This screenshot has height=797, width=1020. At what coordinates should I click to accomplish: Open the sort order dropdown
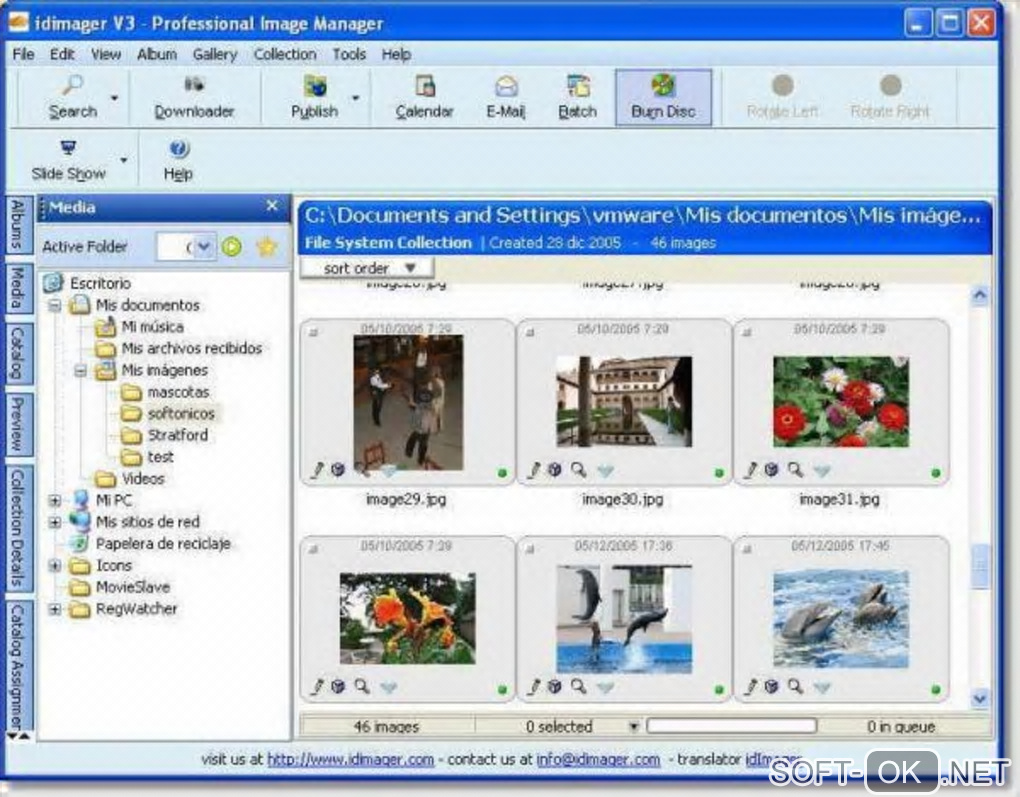point(368,268)
